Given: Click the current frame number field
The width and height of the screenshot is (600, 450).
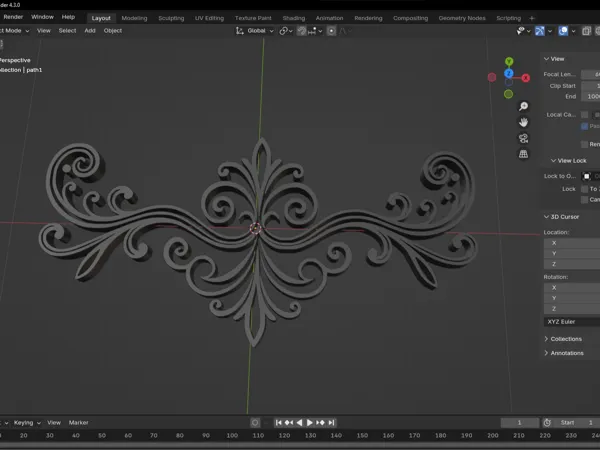Looking at the screenshot, I should coord(520,422).
